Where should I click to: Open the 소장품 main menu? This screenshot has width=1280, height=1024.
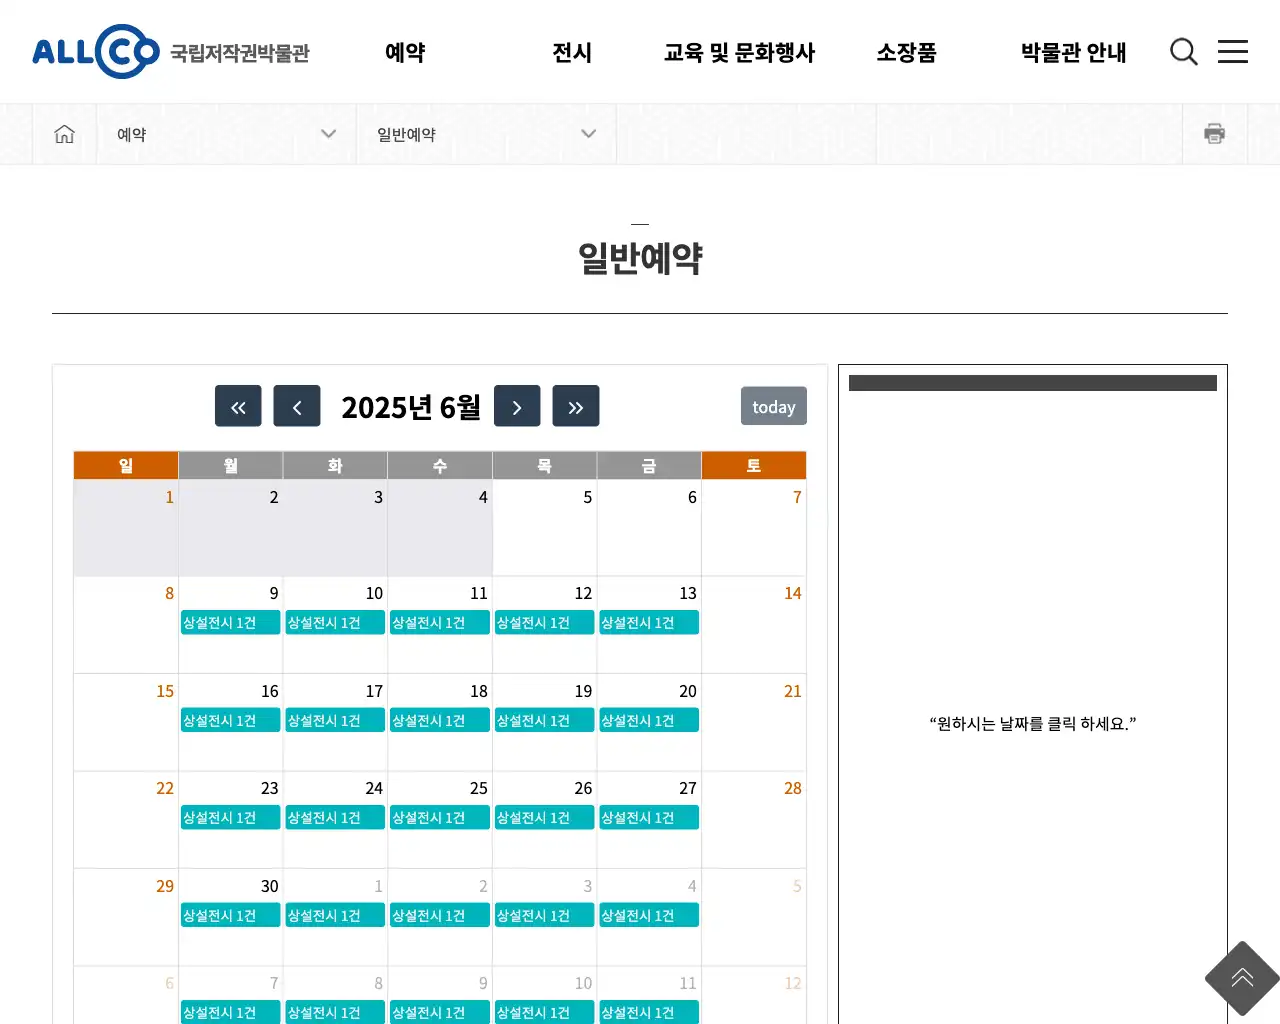point(906,52)
